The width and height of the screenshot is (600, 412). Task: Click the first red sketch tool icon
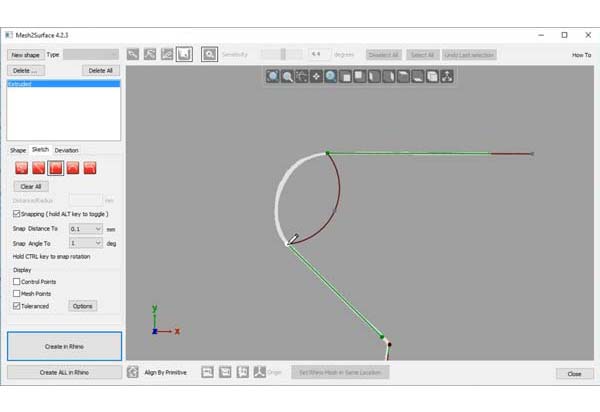tap(21, 168)
